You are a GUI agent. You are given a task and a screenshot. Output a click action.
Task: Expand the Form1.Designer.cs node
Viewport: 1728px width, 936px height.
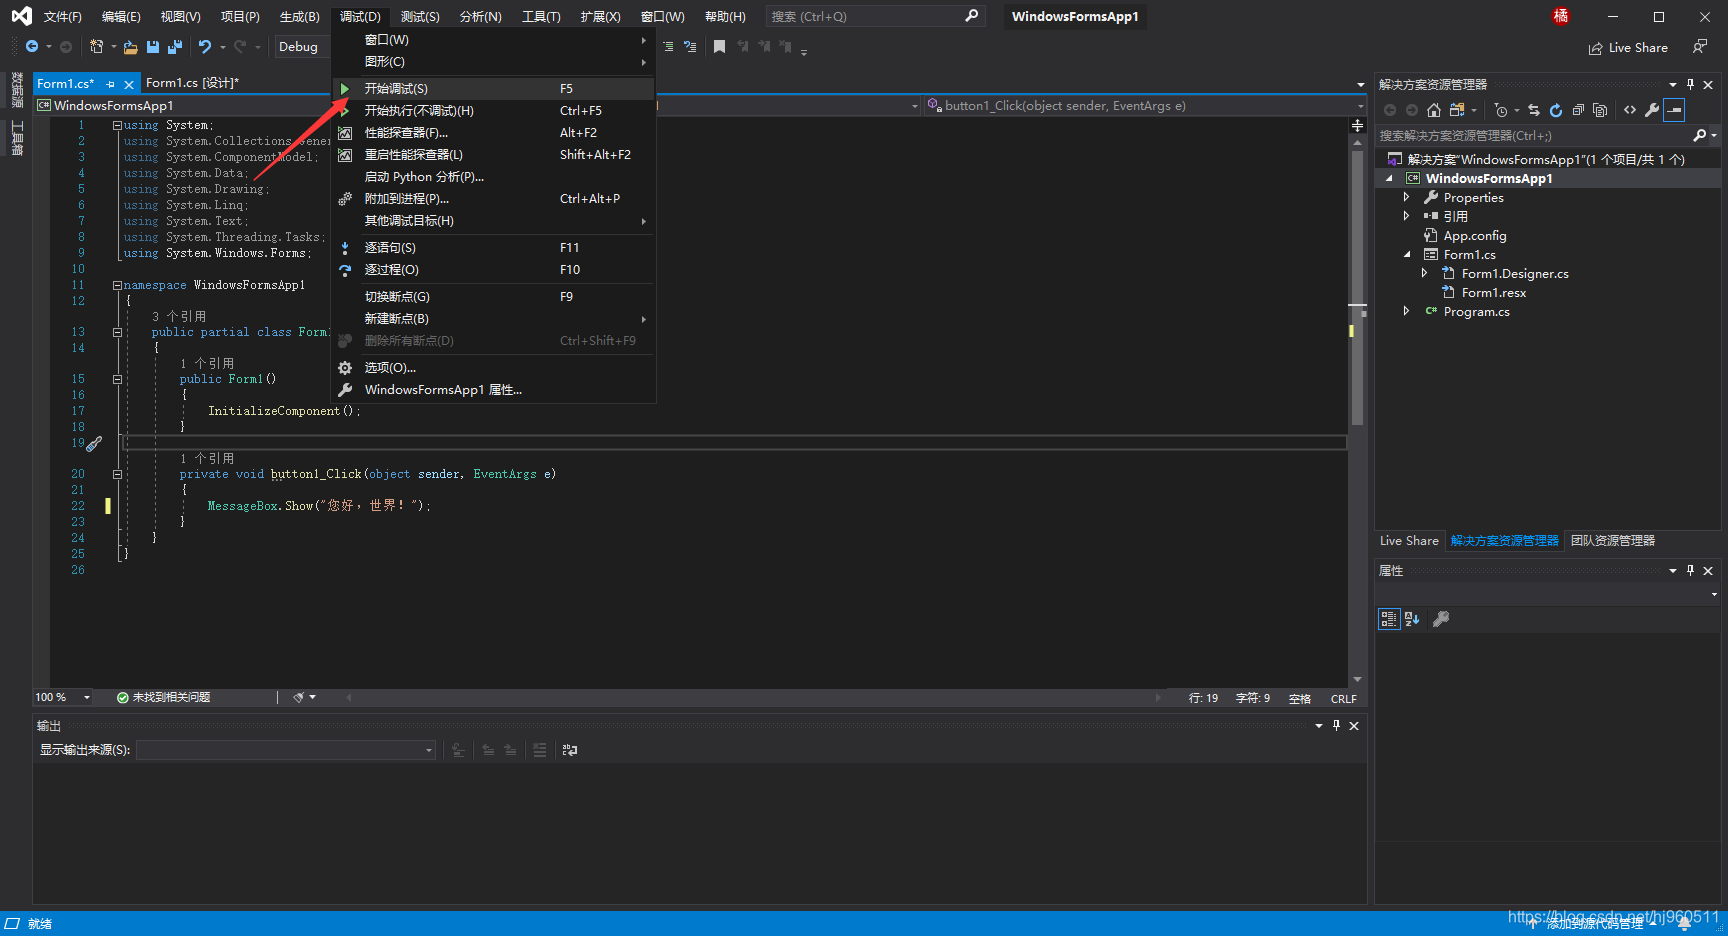[1424, 273]
